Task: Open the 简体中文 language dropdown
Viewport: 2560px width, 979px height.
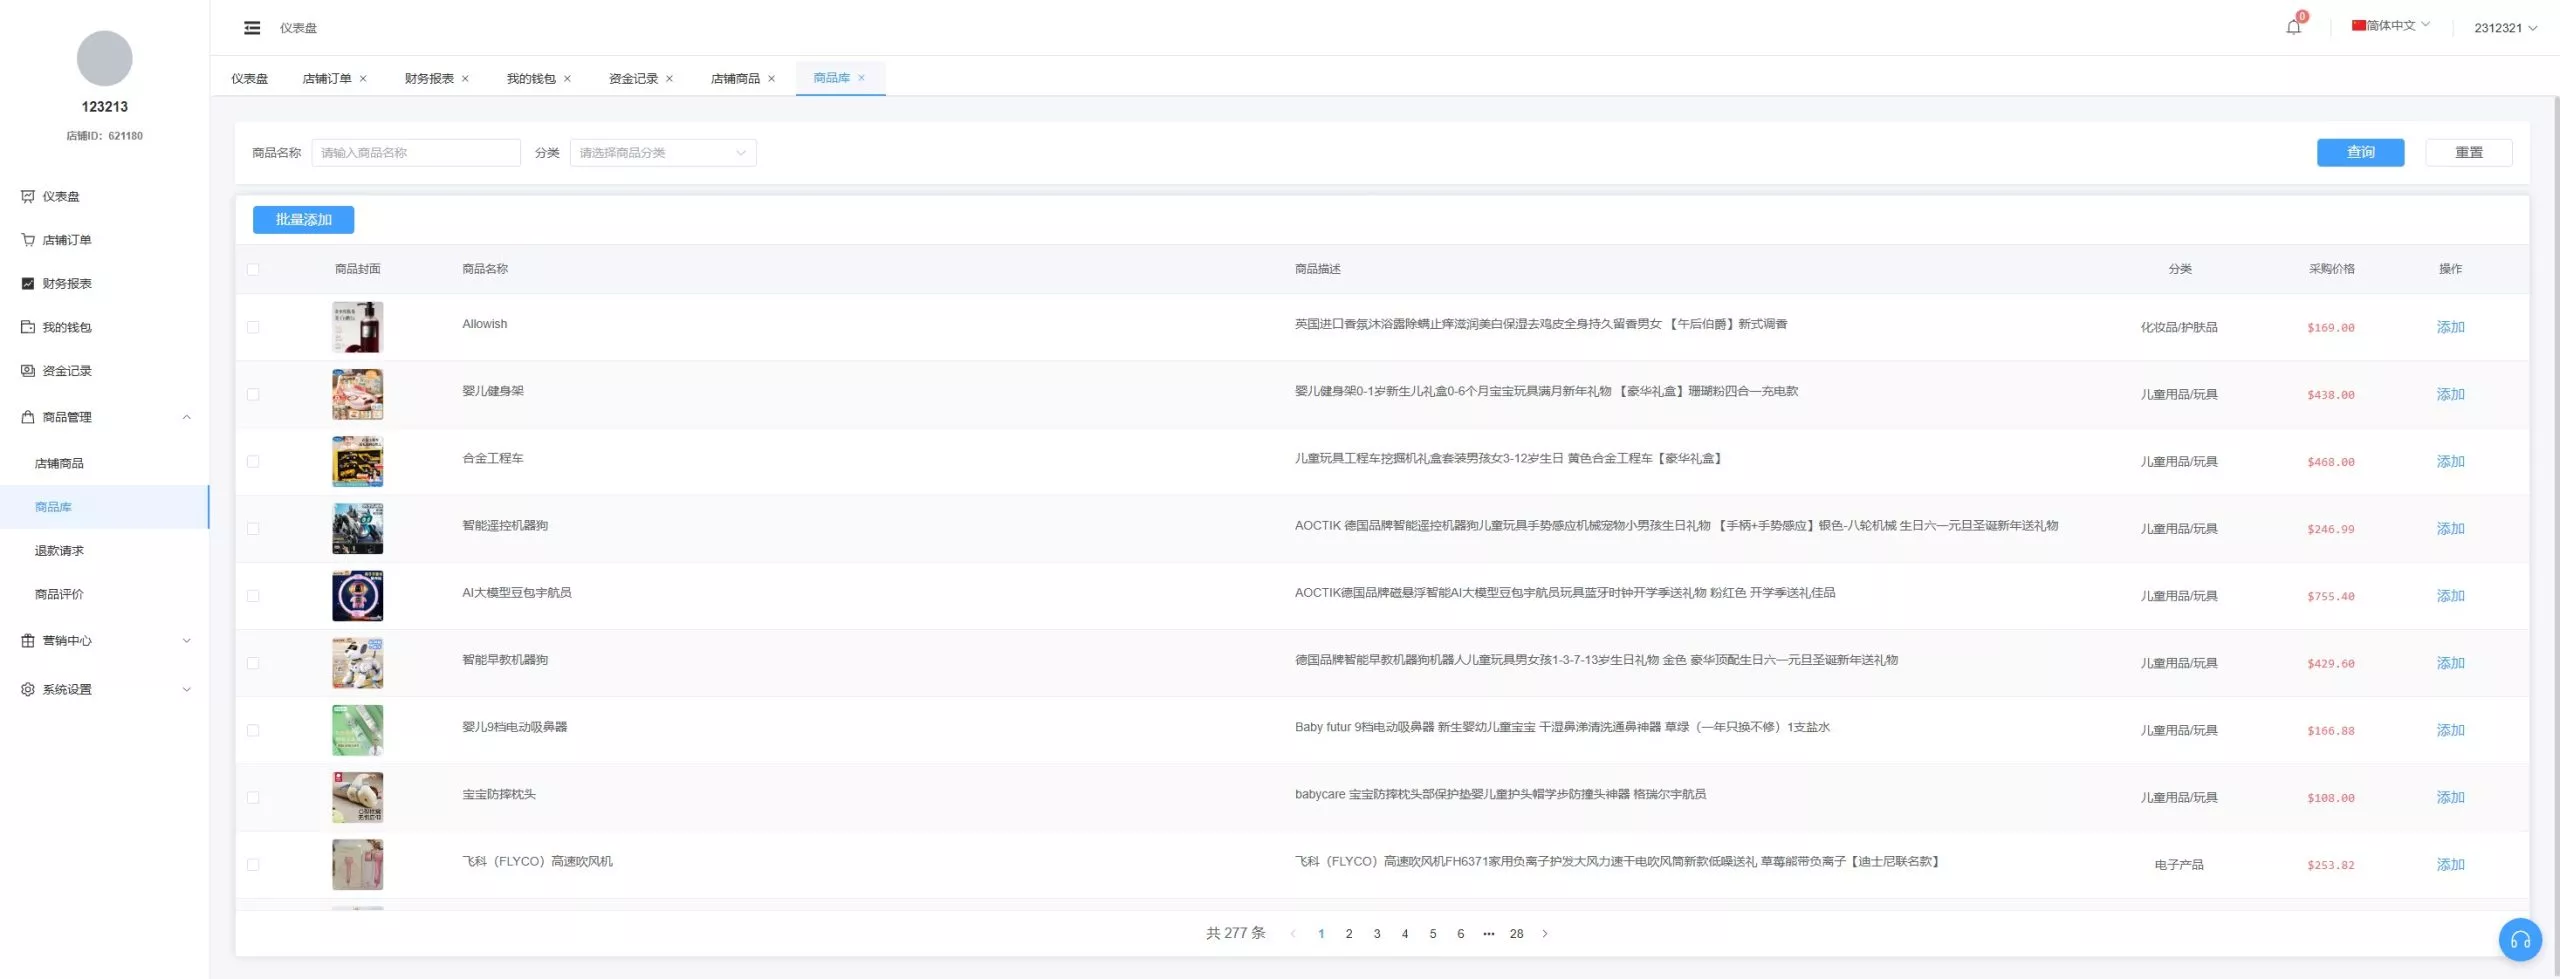Action: click(x=2390, y=26)
